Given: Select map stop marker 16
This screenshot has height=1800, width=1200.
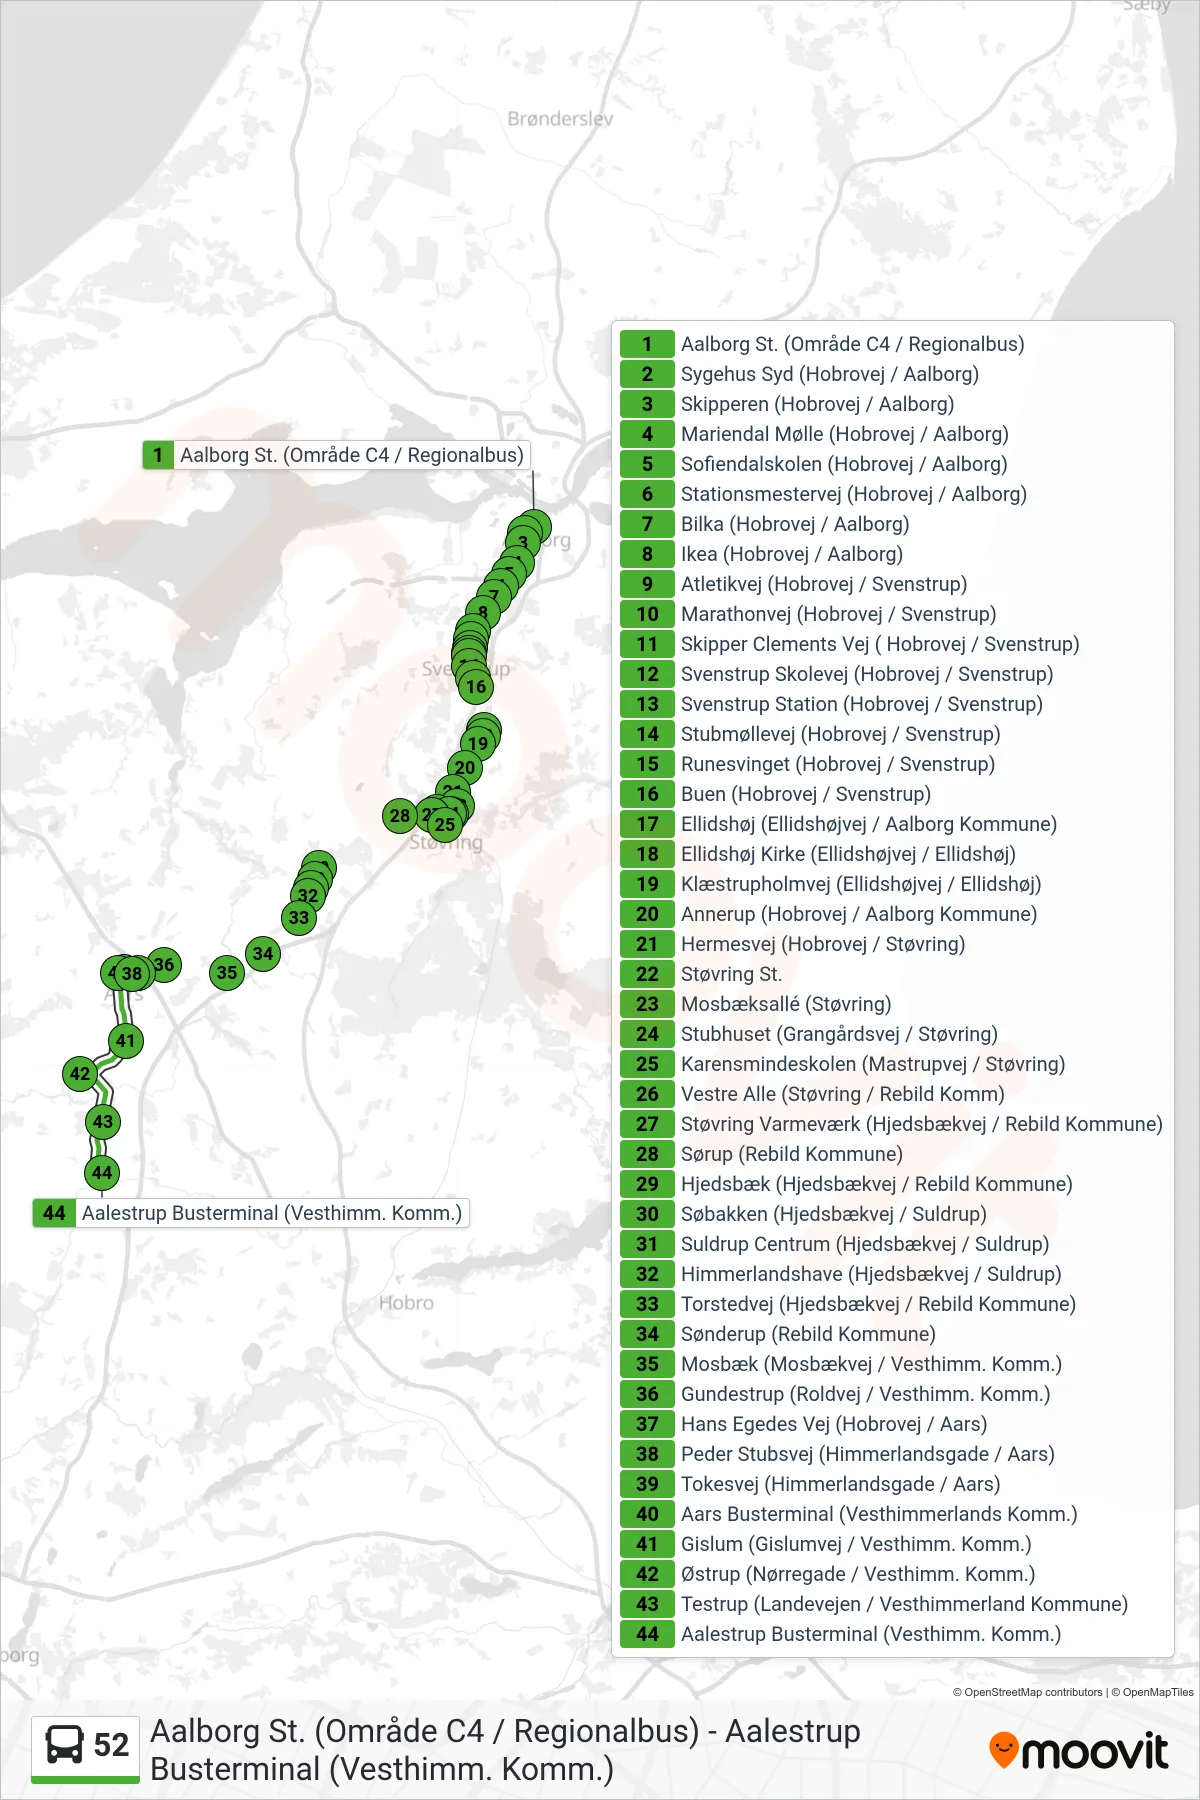Looking at the screenshot, I should point(476,686).
